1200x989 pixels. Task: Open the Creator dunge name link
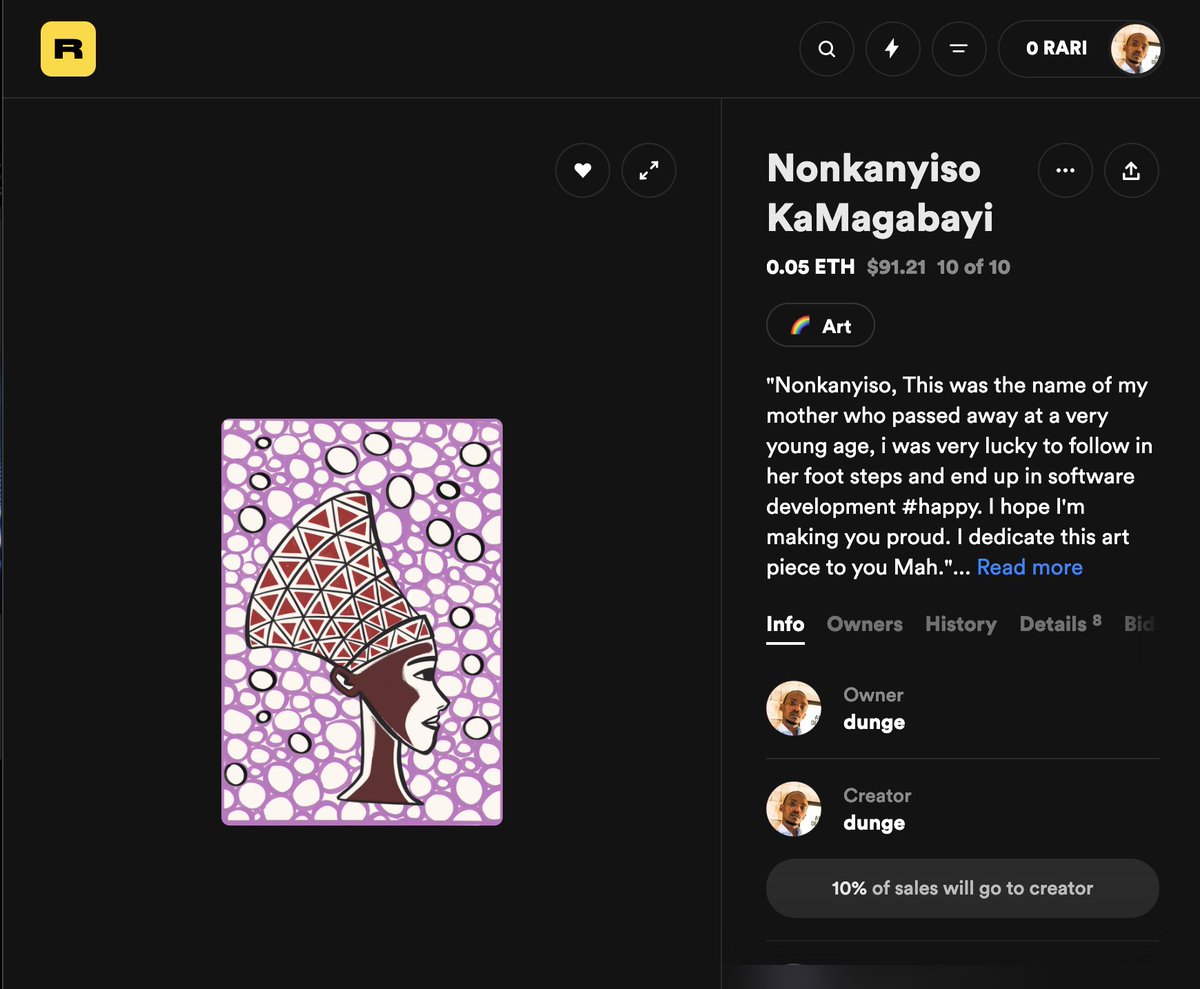(874, 823)
